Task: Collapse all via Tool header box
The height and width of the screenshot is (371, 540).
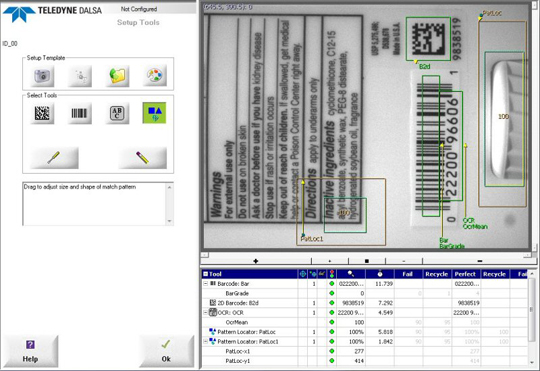Action: [x=206, y=274]
